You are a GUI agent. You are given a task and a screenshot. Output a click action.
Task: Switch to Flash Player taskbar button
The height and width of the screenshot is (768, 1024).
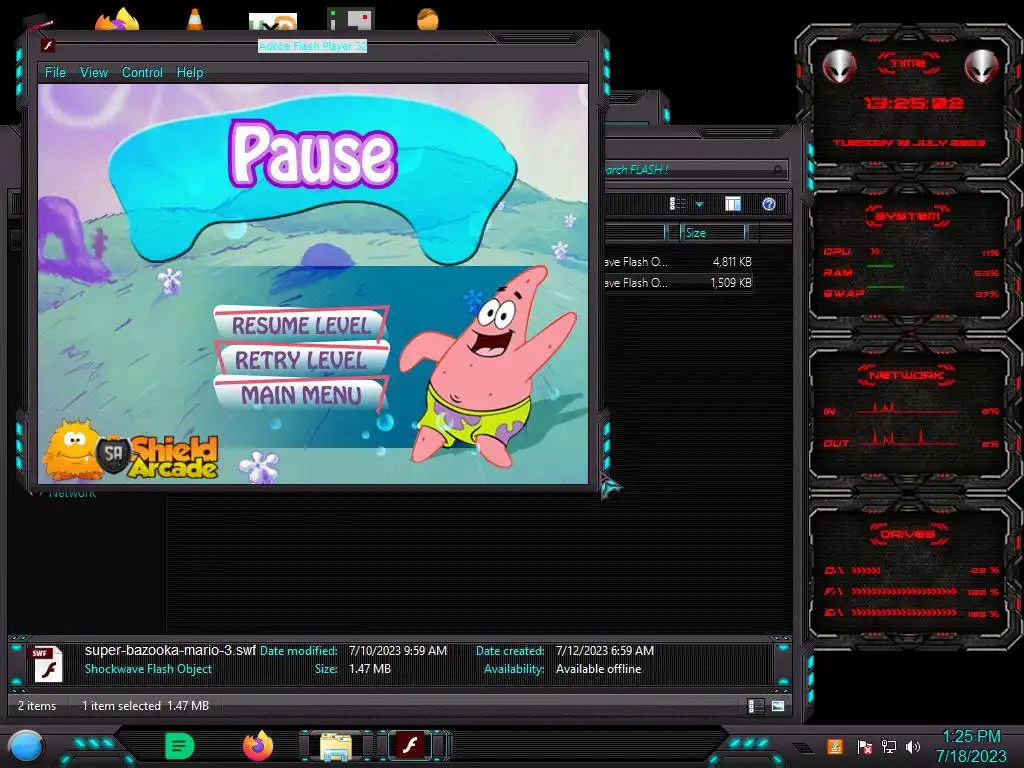click(x=411, y=746)
